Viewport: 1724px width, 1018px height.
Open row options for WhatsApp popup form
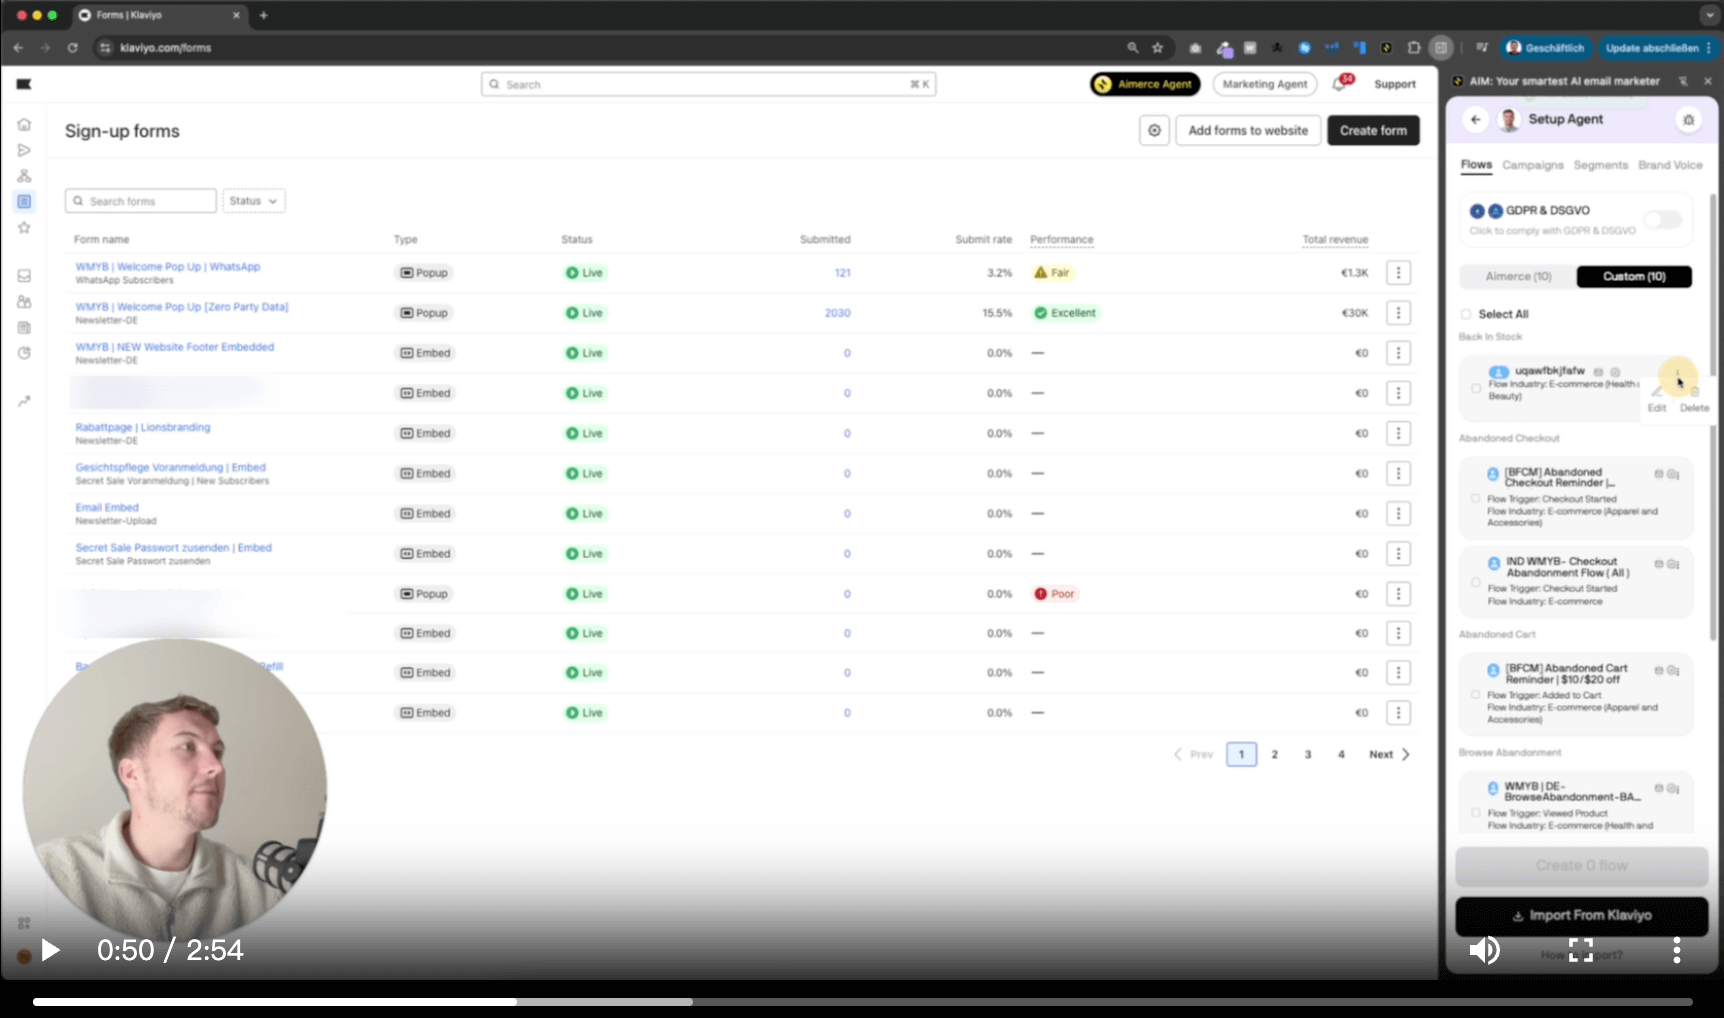tap(1398, 273)
